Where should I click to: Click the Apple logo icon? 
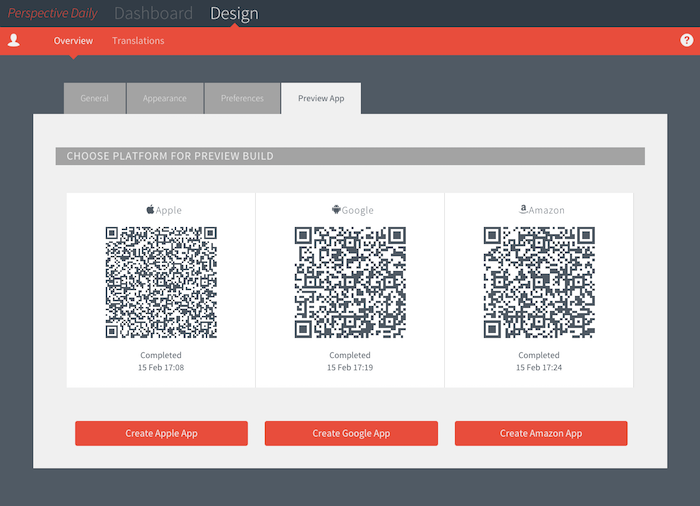pyautogui.click(x=150, y=209)
